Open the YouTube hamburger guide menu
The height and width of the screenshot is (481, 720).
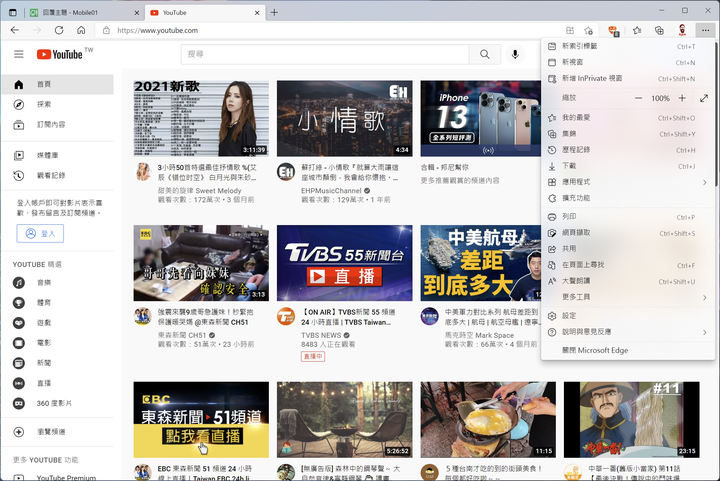click(x=18, y=54)
